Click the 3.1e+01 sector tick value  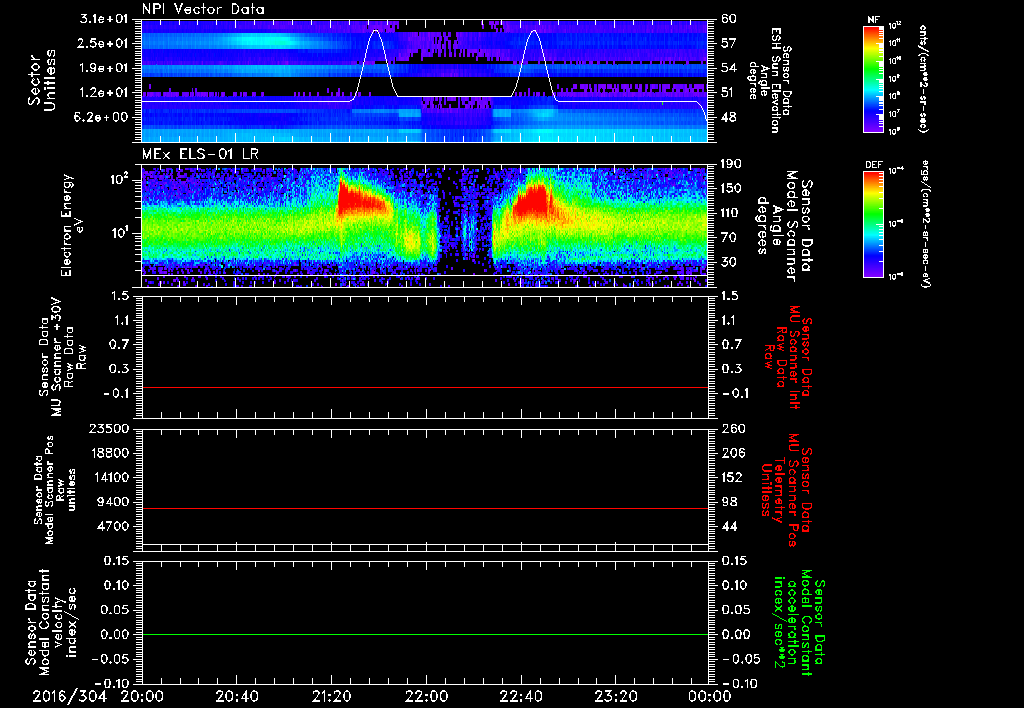(103, 19)
